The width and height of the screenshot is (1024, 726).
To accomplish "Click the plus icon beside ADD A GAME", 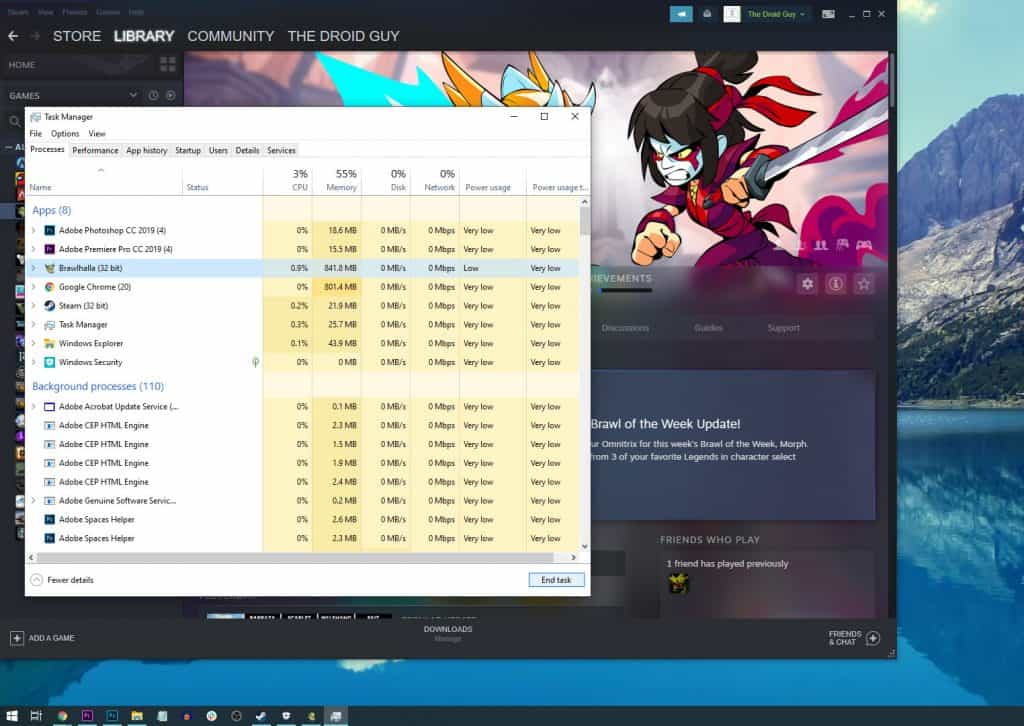I will pos(17,638).
